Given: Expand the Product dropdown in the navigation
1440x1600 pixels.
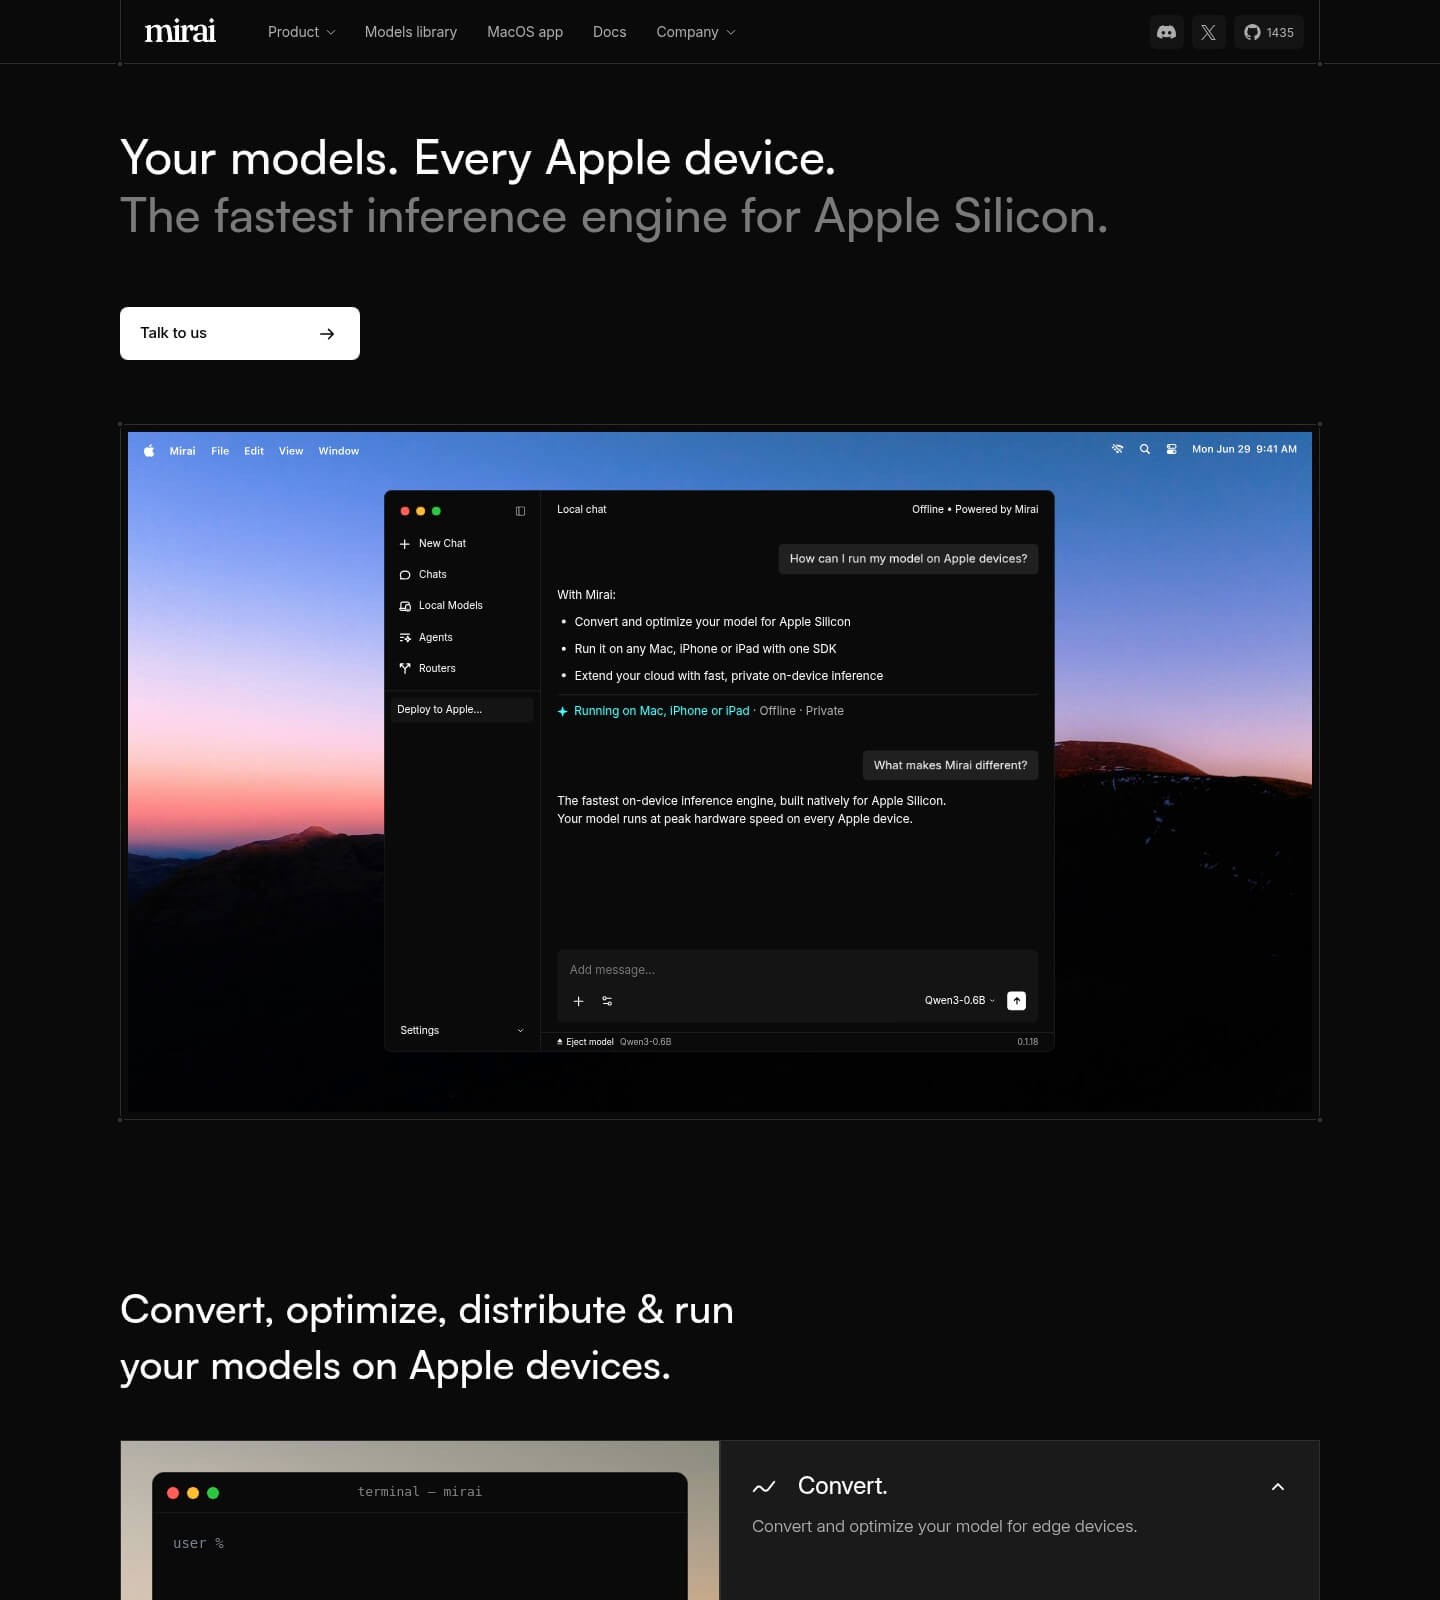Looking at the screenshot, I should pos(301,32).
